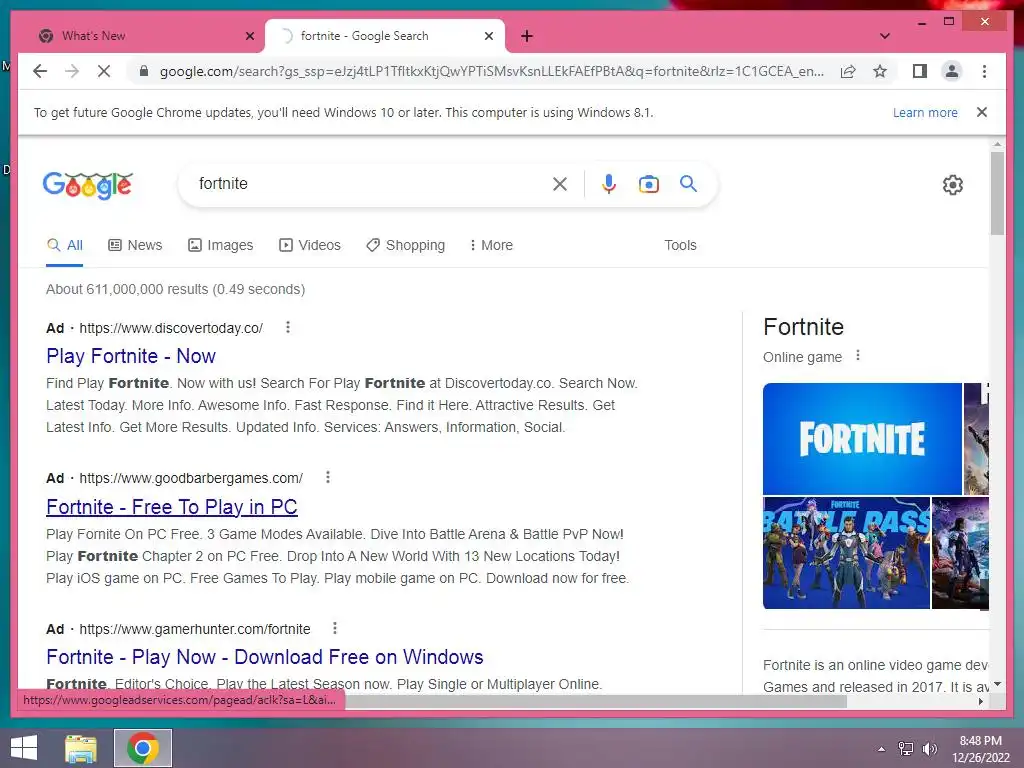Open File Explorer from taskbar
The image size is (1024, 768).
[81, 748]
